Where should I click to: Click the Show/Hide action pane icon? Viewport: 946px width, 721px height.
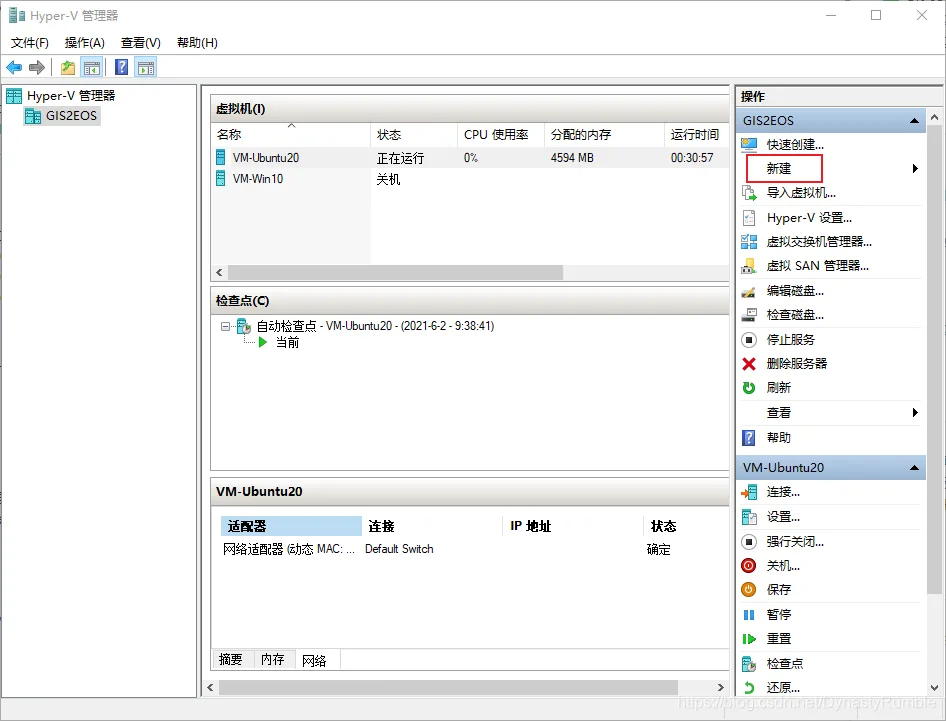pyautogui.click(x=146, y=68)
